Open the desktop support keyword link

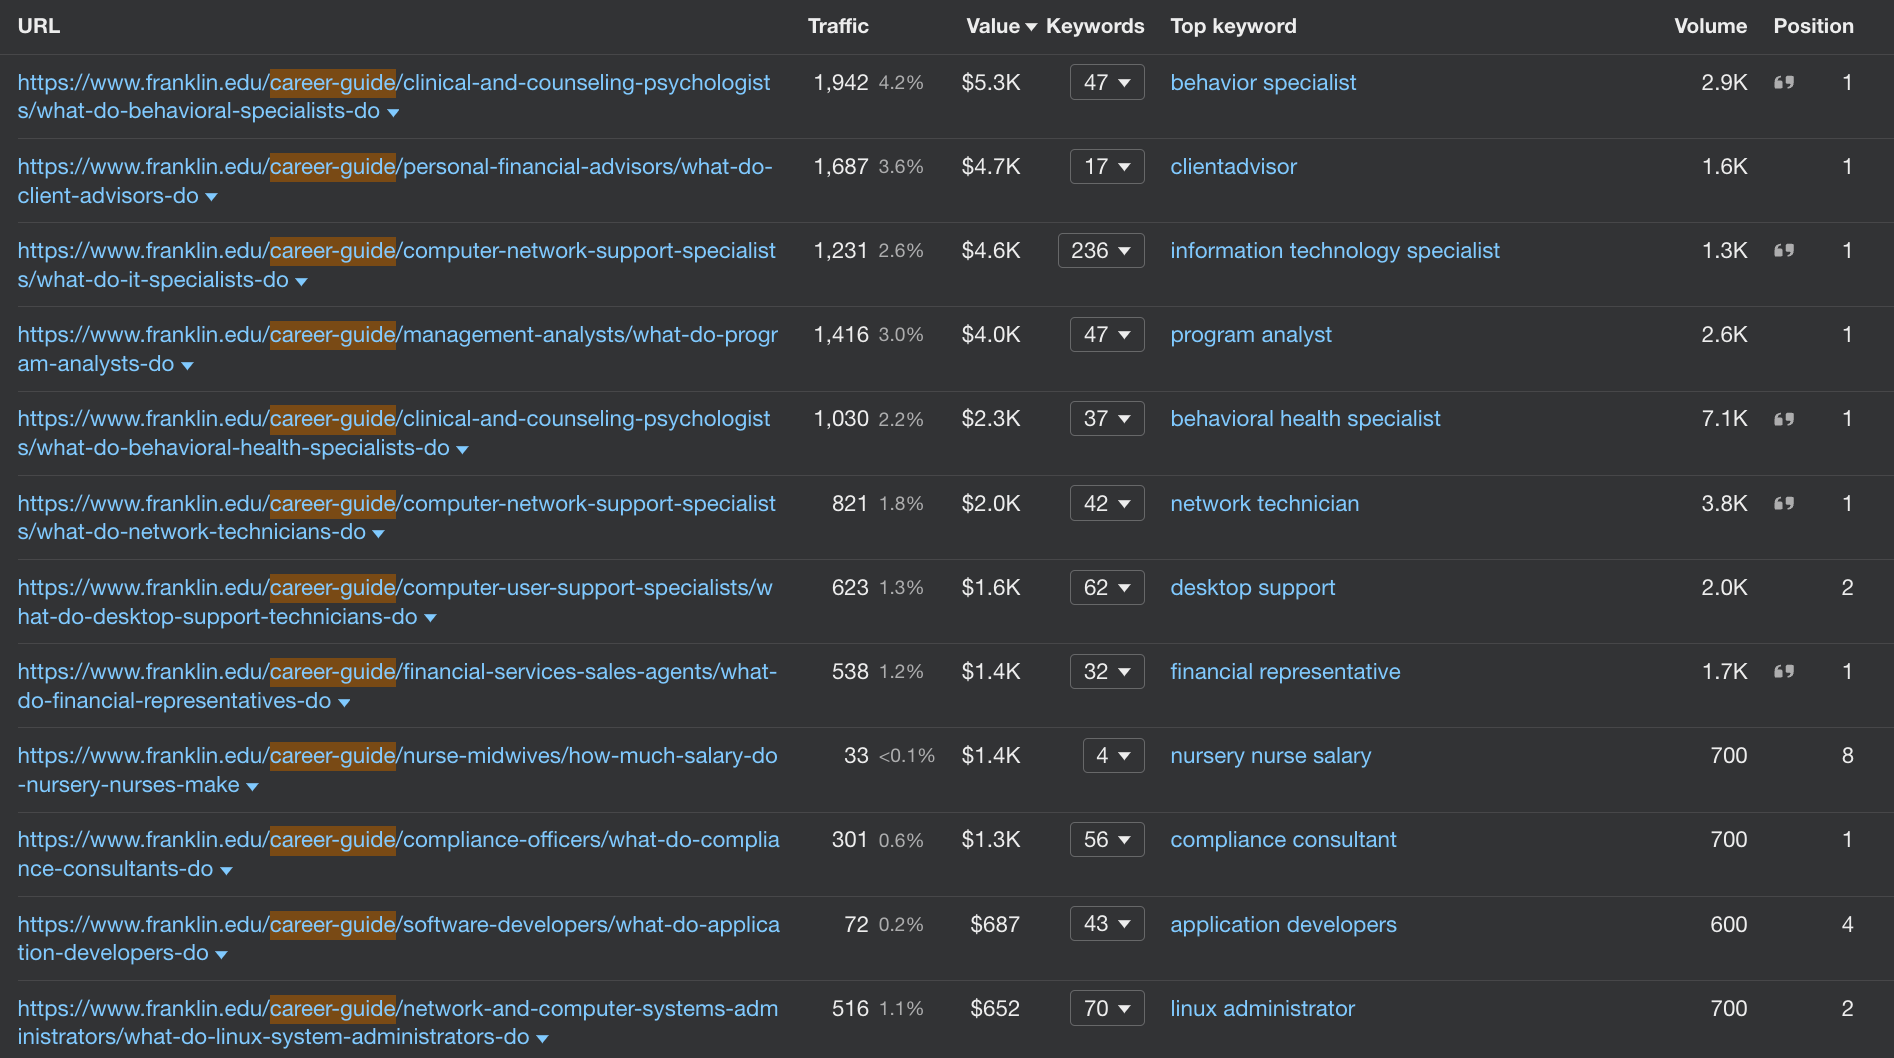pyautogui.click(x=1252, y=587)
